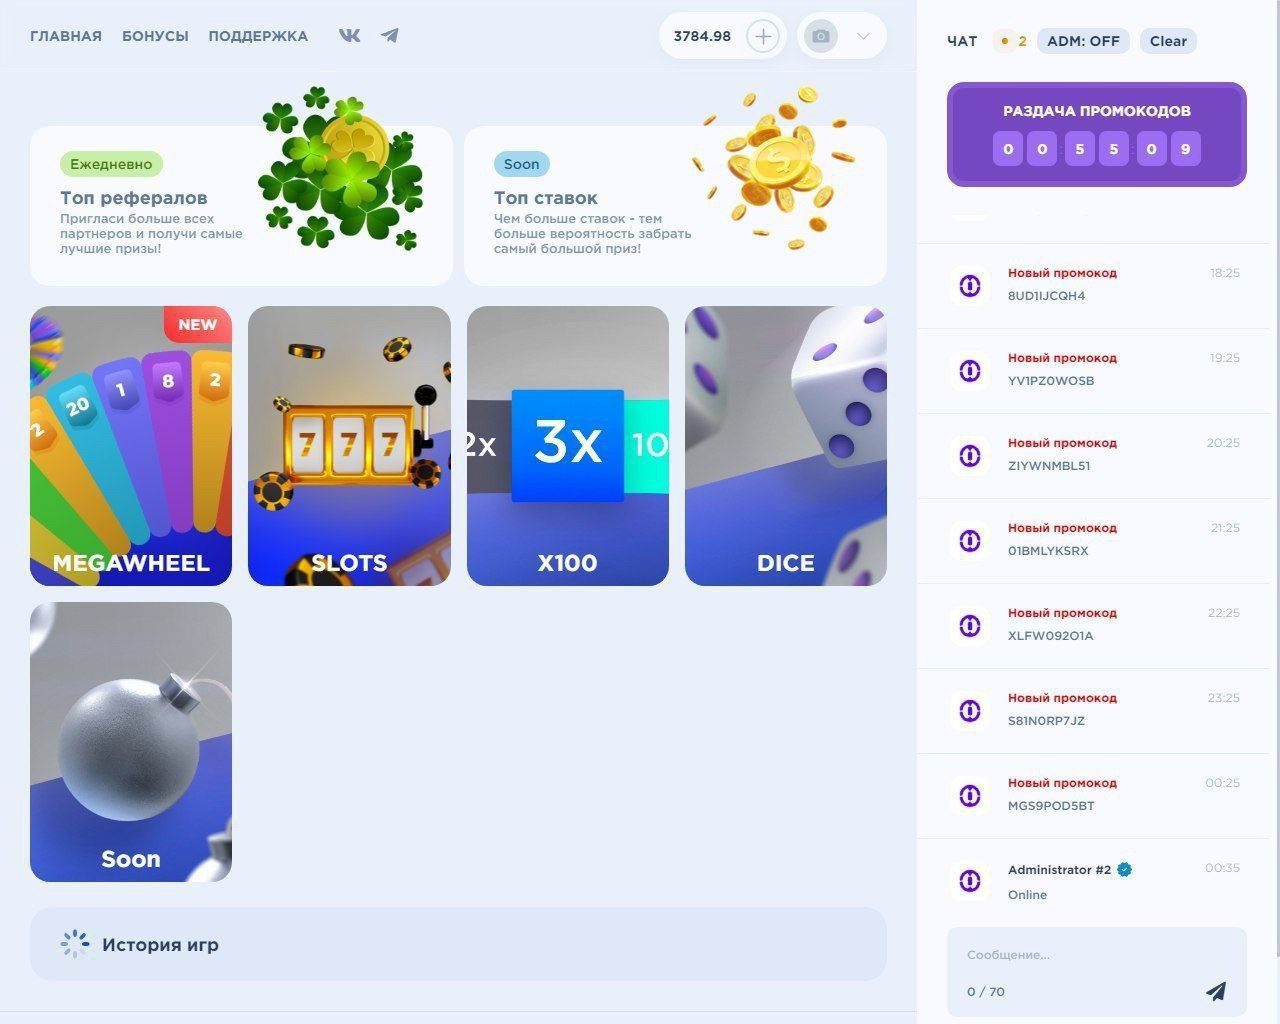Open the БОНУСЫ menu item
Screen dimensions: 1280x1024
point(155,36)
